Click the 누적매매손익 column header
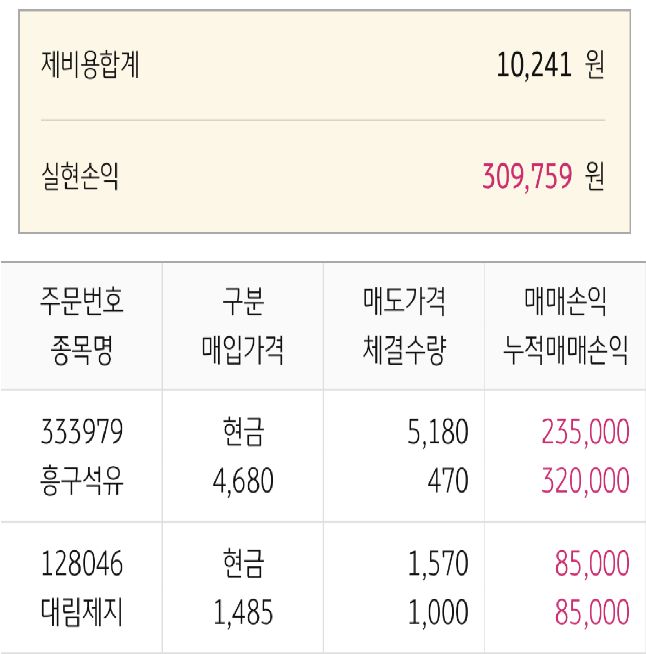Viewport: 646px width, 654px height. [x=566, y=351]
